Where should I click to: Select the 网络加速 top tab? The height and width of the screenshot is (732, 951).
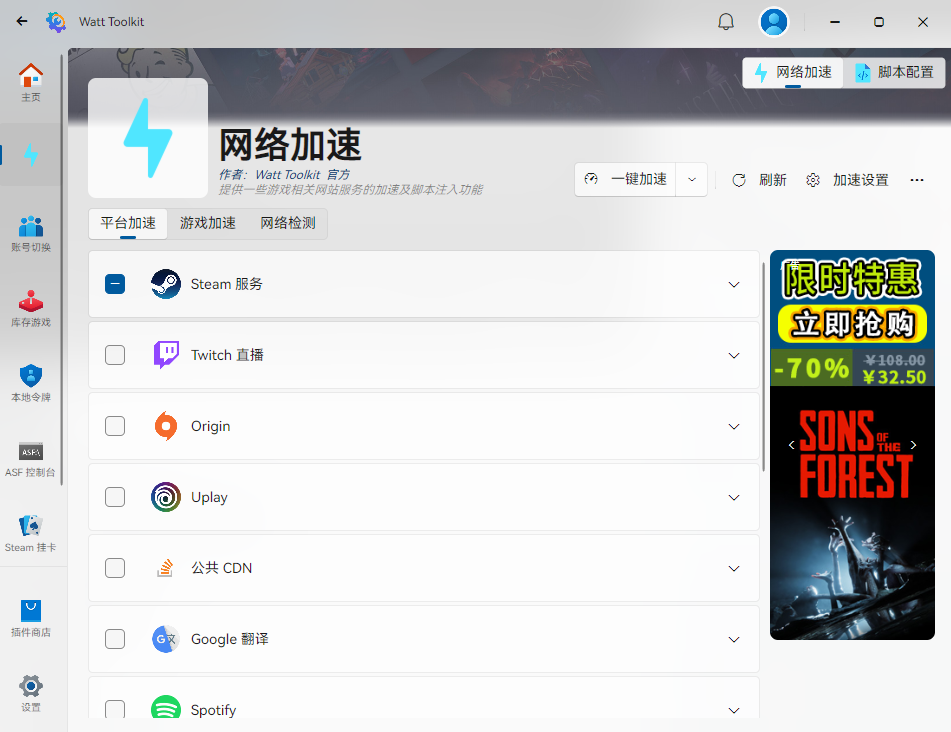793,73
